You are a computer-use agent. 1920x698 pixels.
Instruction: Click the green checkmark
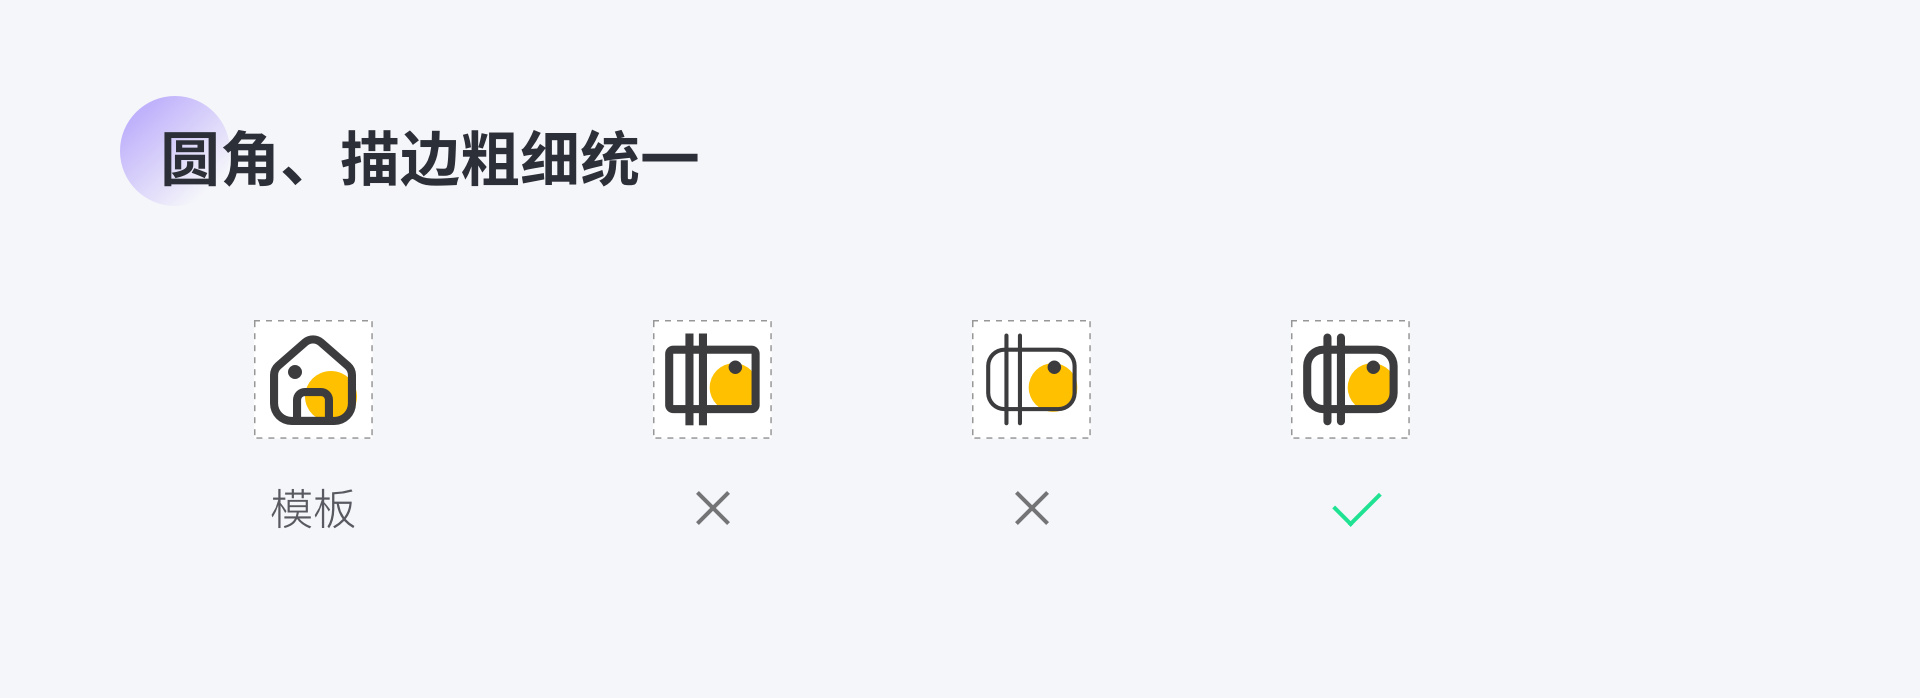1357,509
